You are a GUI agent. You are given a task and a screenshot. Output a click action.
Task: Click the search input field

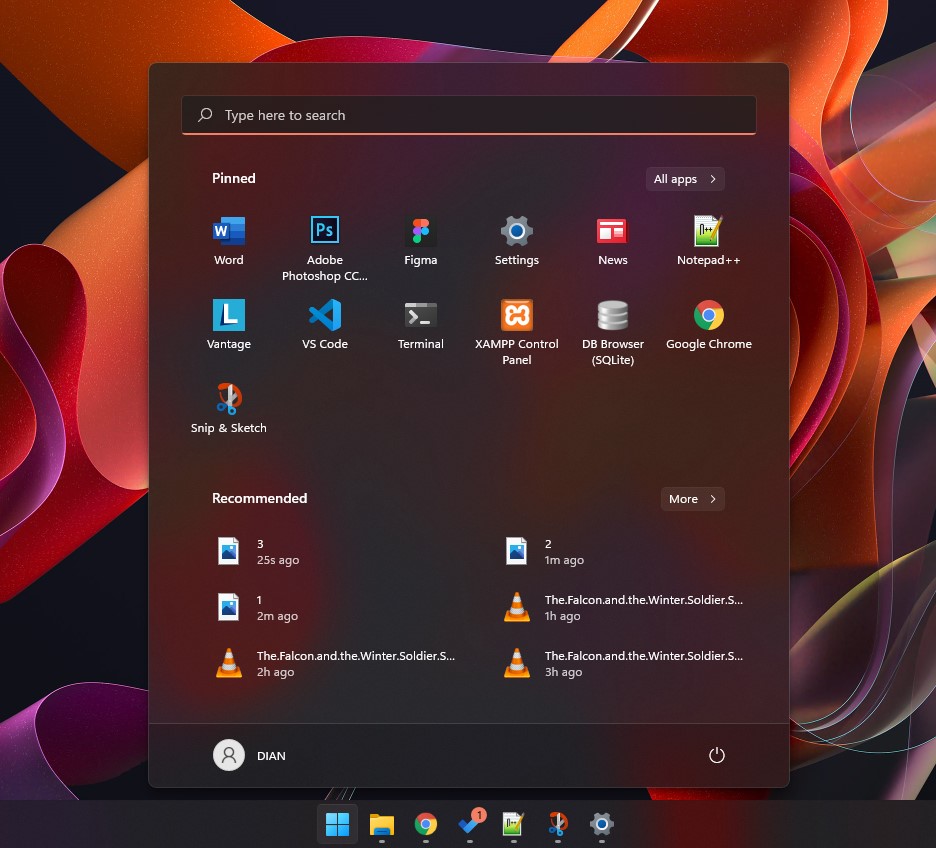[x=468, y=115]
